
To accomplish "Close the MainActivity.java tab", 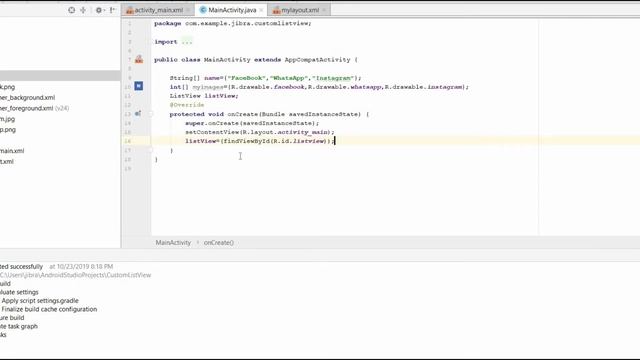I will pos(261,10).
